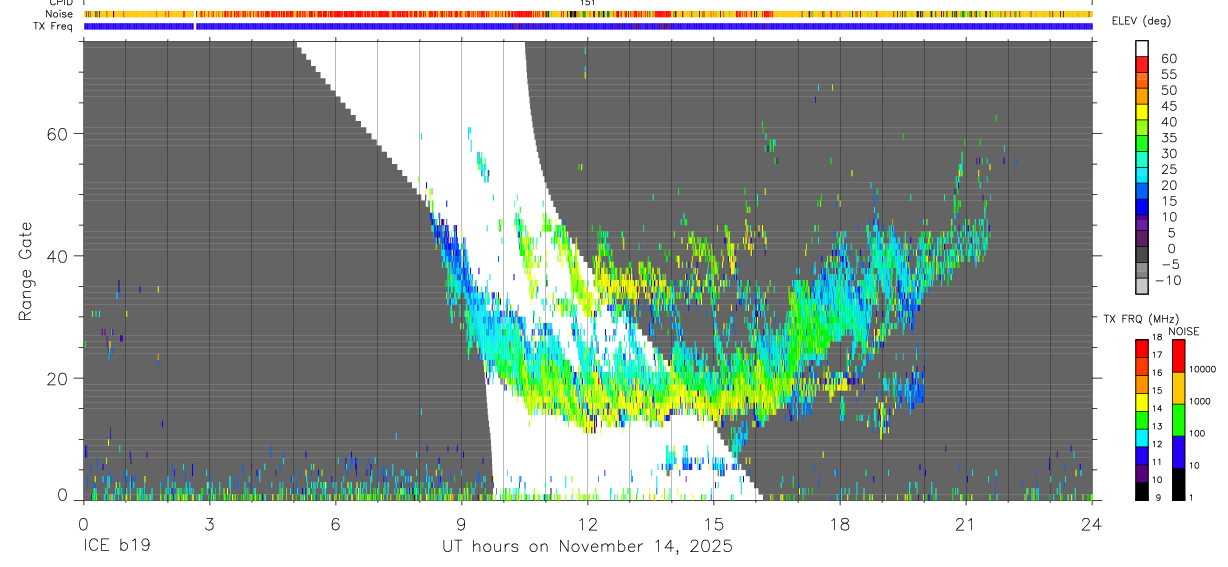Click "12" on the UT hours axis

(x=587, y=523)
